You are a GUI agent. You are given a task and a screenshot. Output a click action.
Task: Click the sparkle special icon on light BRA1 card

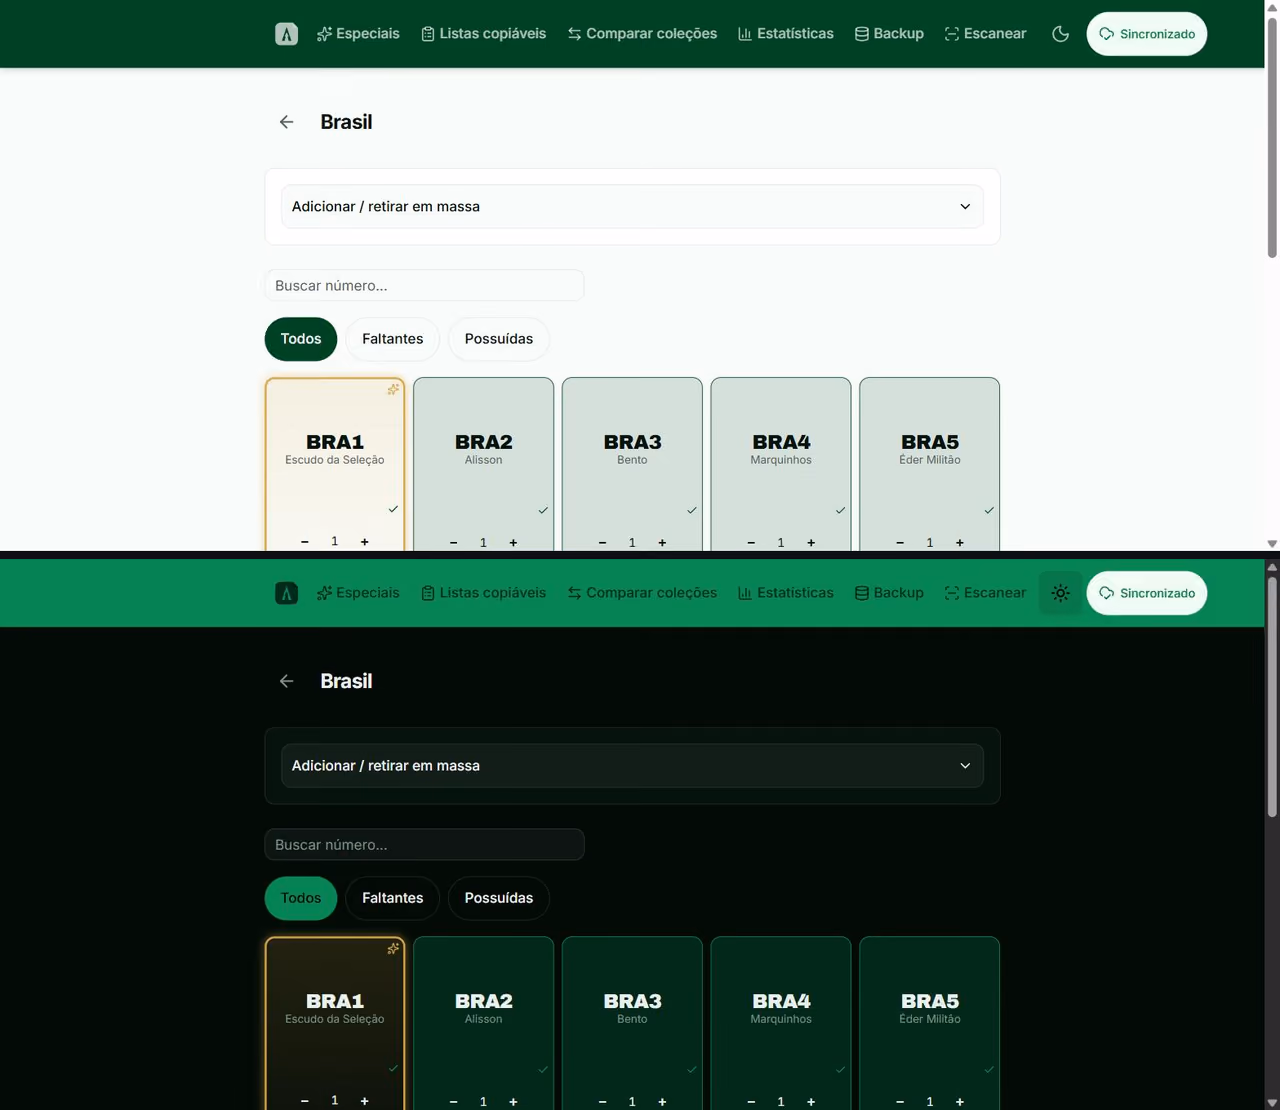pyautogui.click(x=393, y=389)
